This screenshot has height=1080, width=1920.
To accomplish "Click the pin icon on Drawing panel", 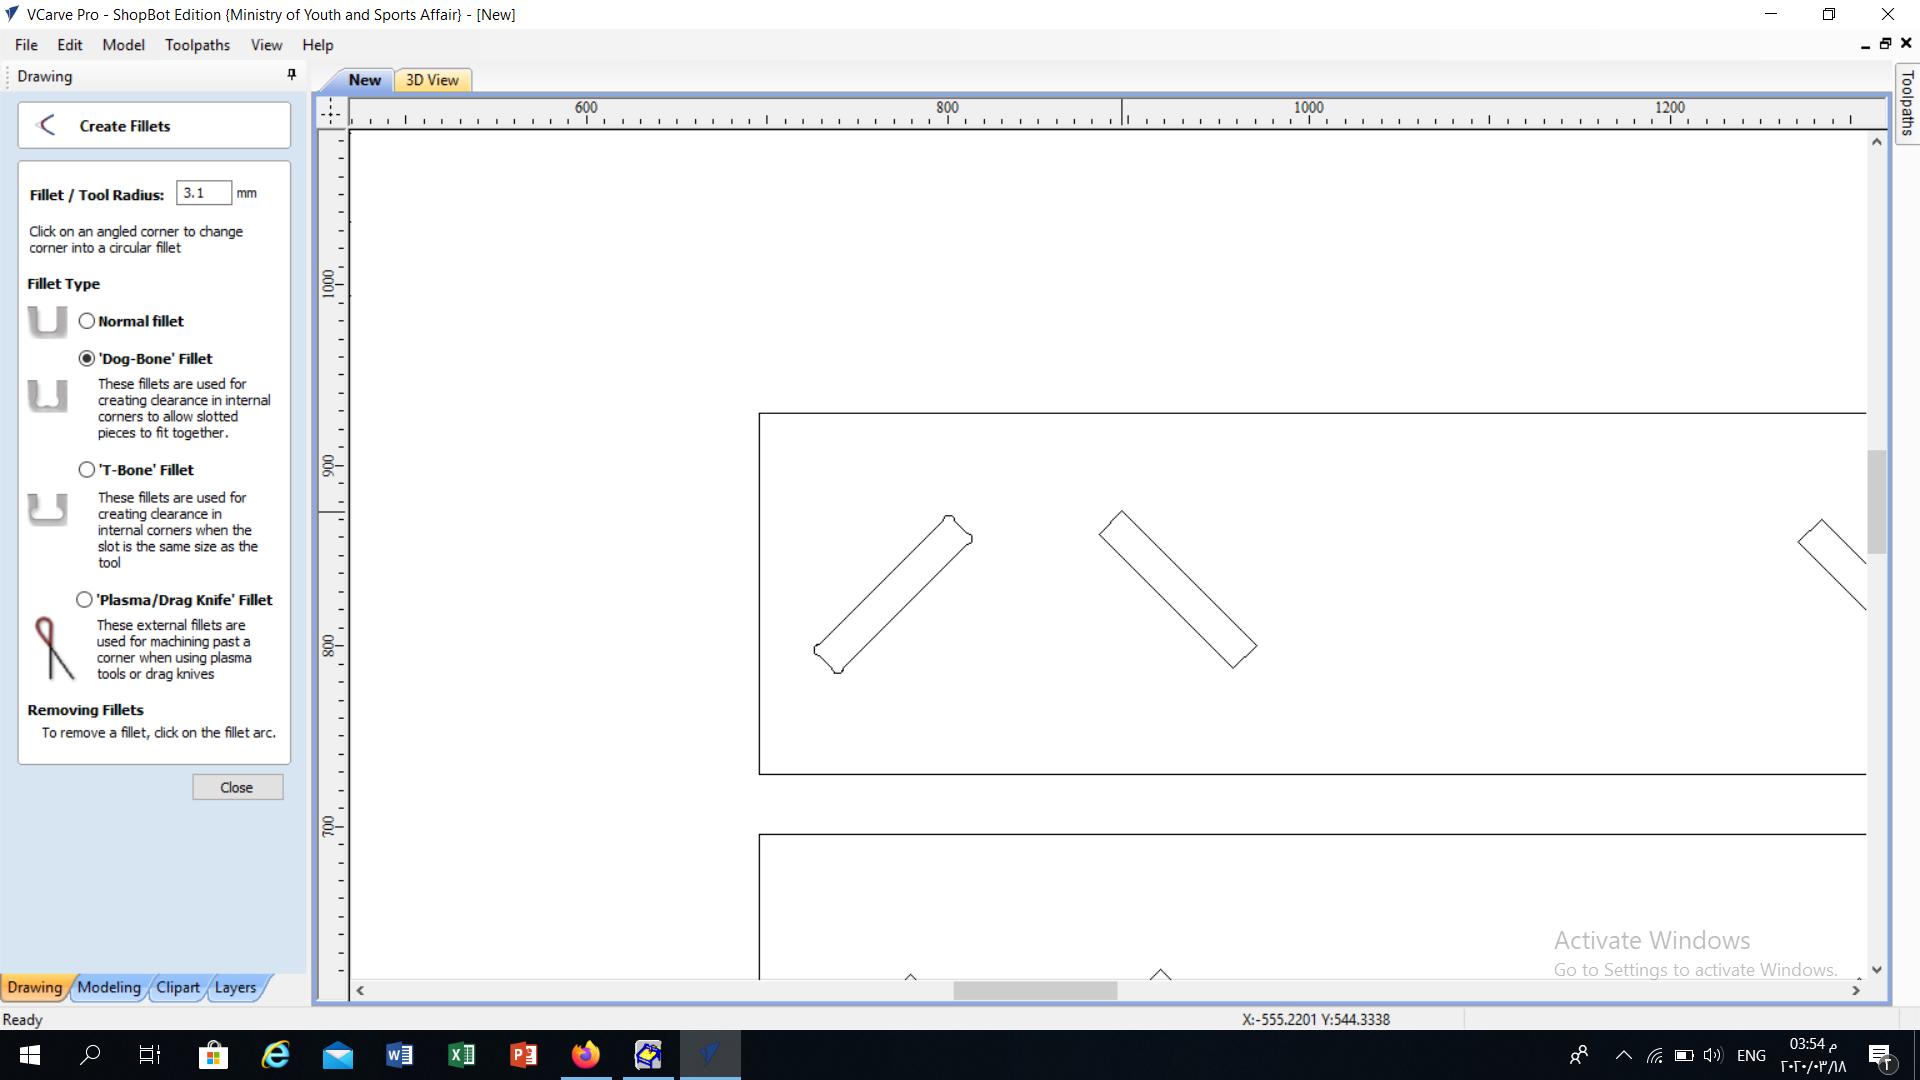I will point(291,75).
